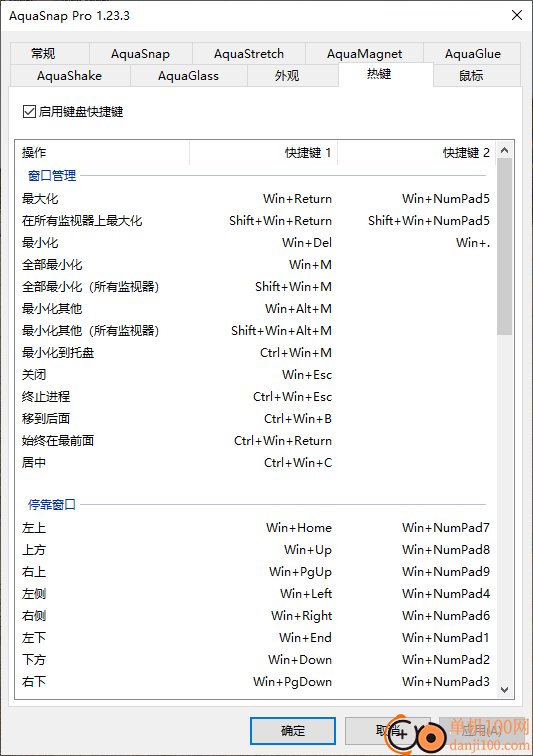Screen dimensions: 533x756
Task: Go to the AquaGlue tab
Action: (x=472, y=54)
